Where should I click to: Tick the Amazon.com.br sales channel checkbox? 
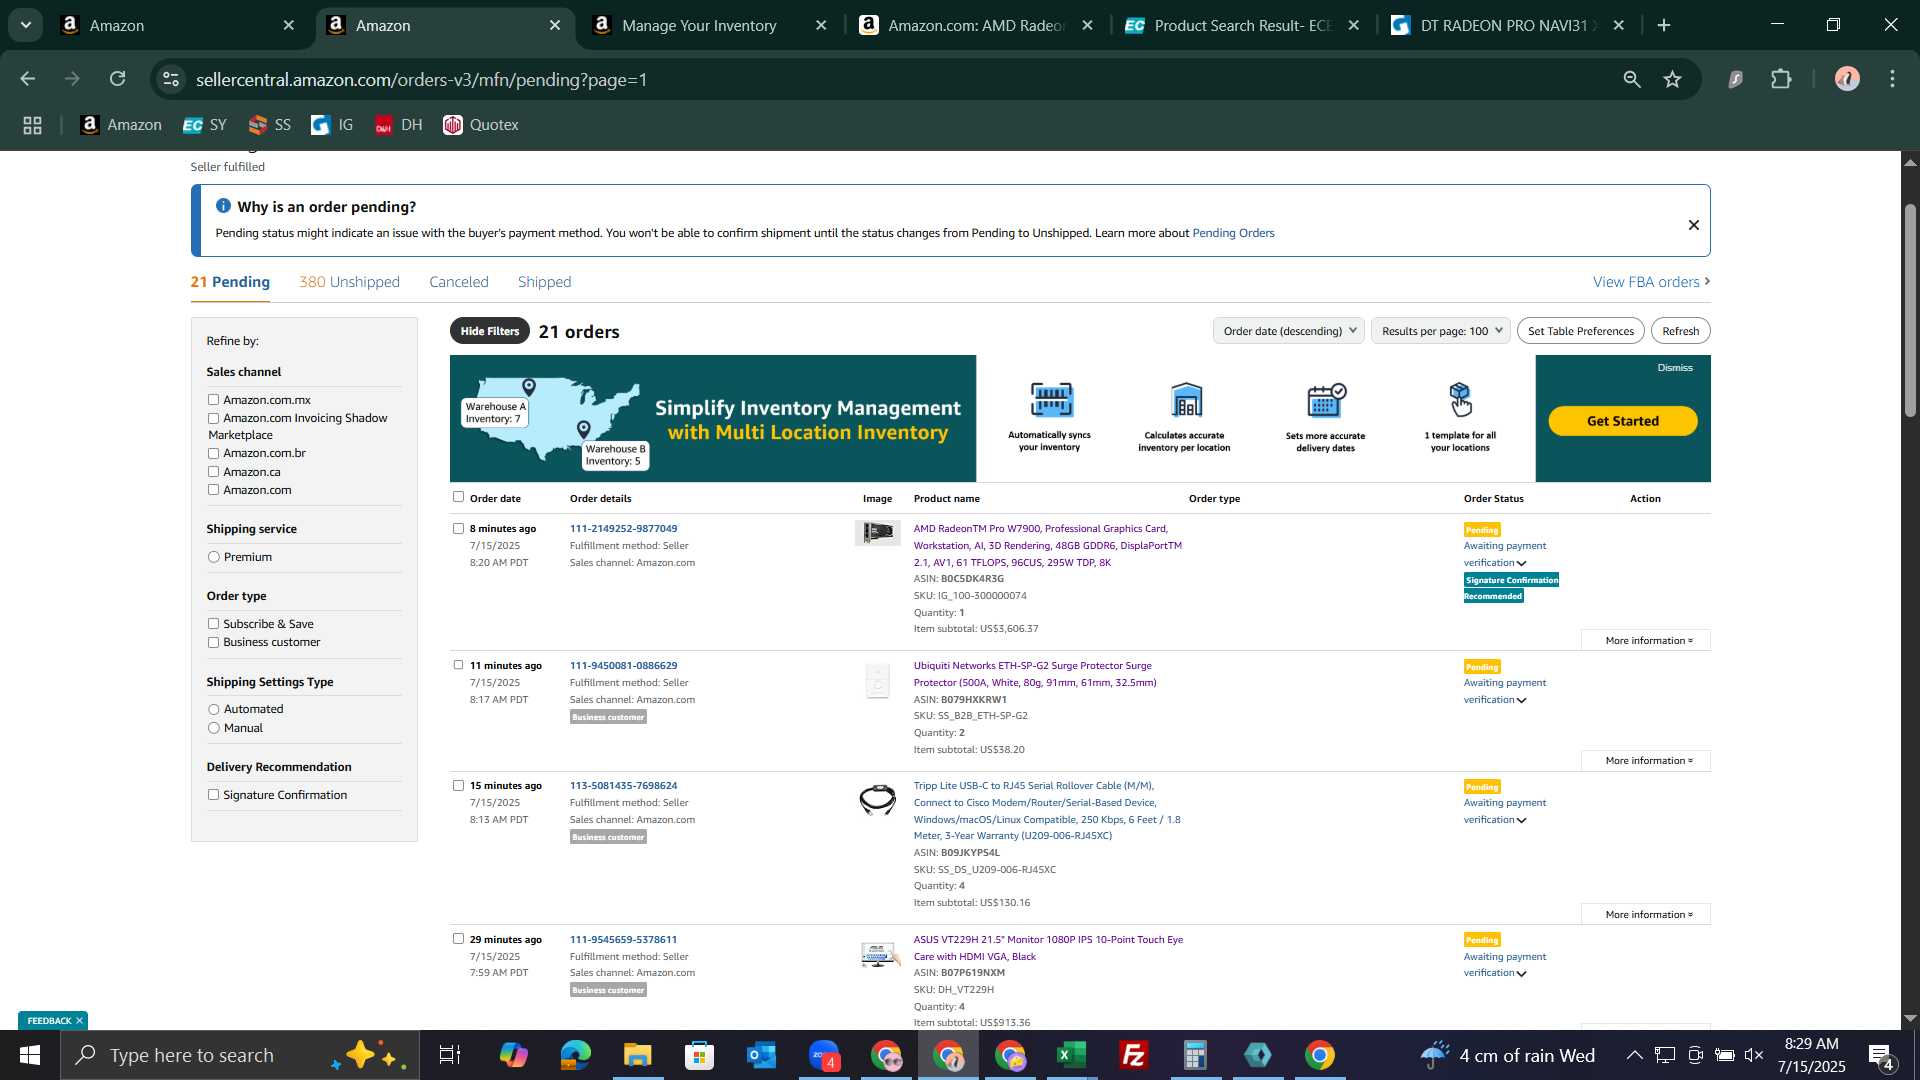point(213,453)
